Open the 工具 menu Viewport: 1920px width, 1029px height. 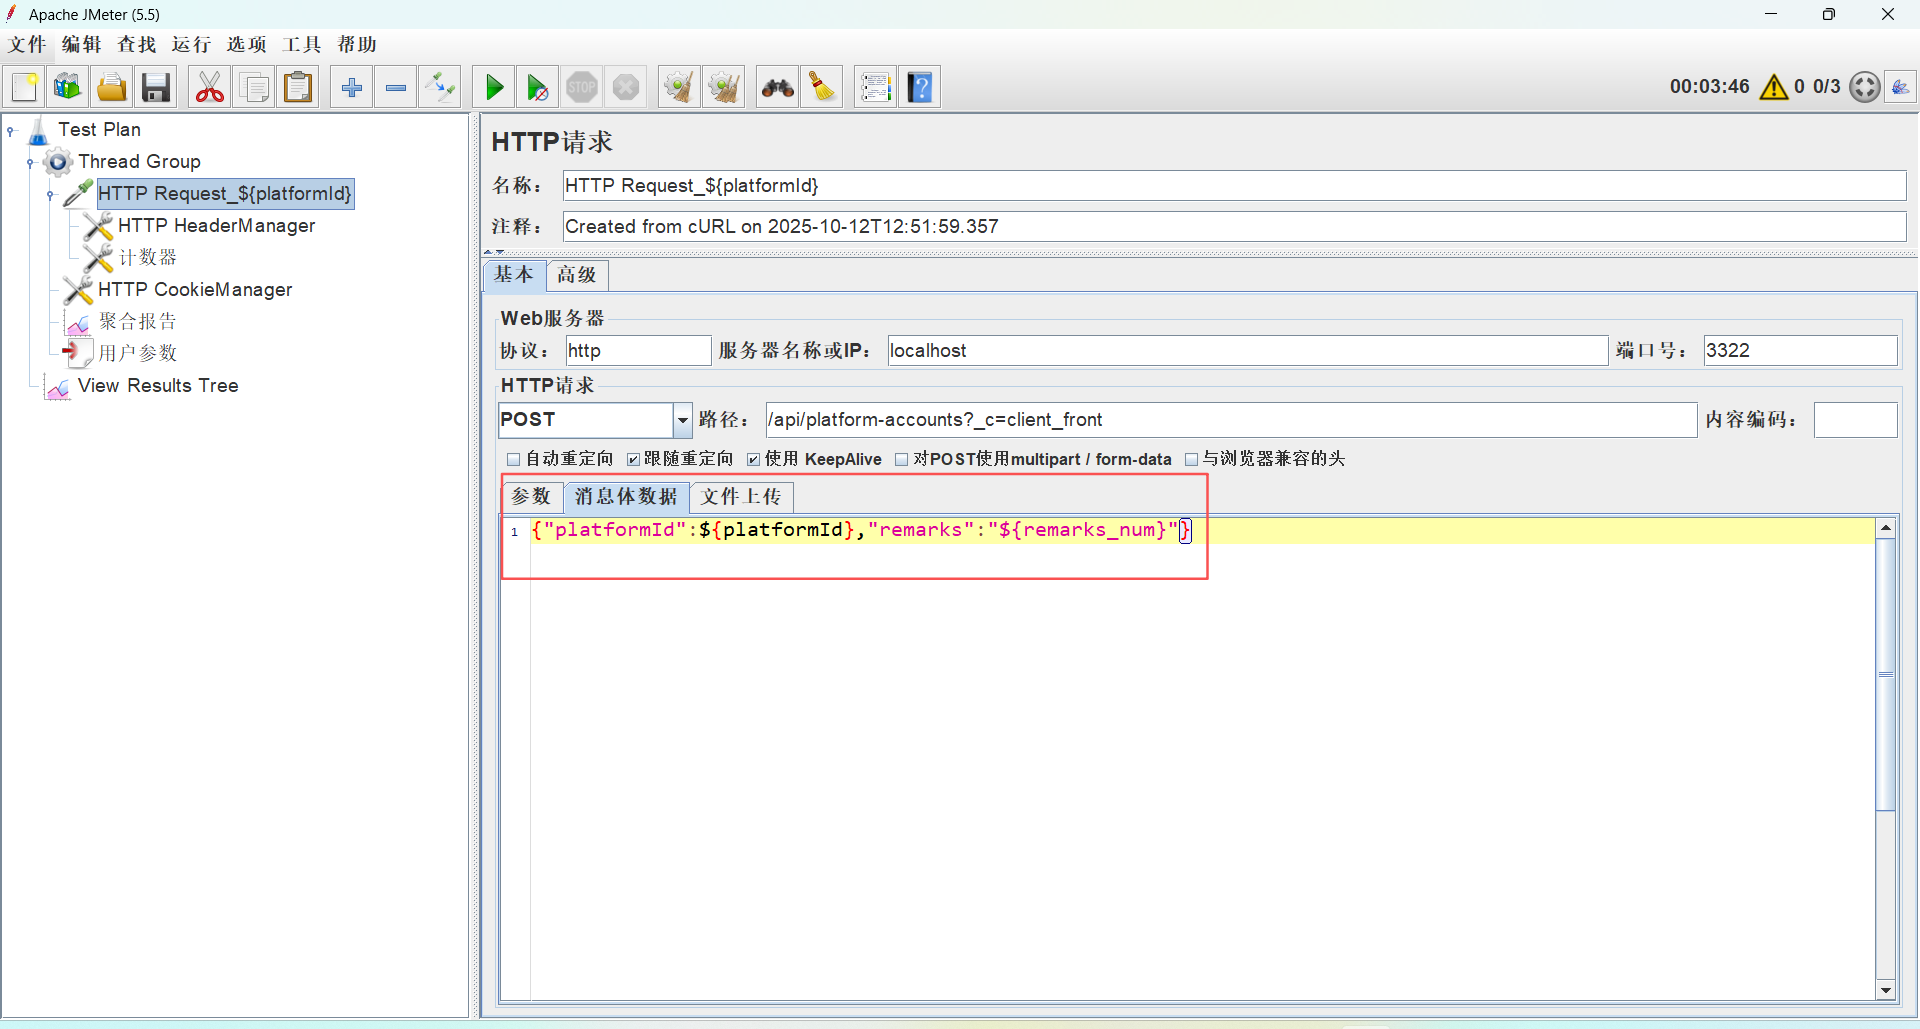[302, 44]
